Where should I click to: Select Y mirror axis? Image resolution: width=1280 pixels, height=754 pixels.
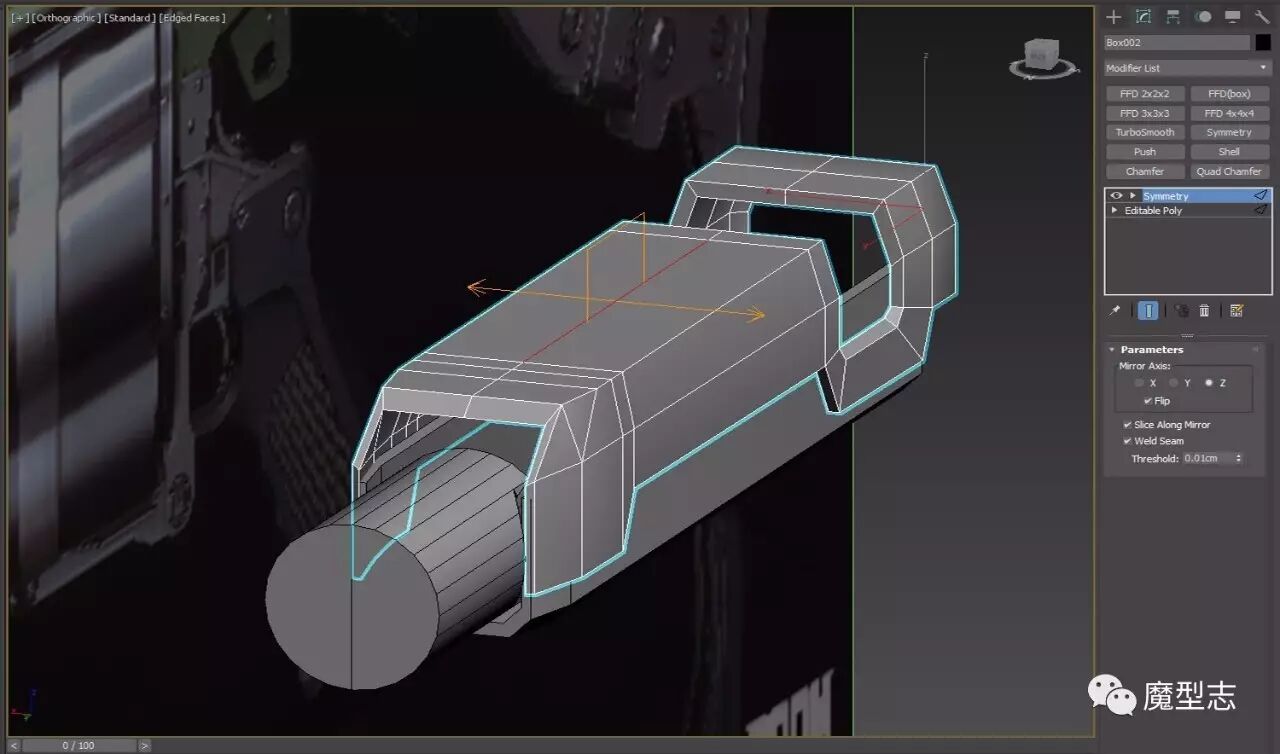[1174, 383]
